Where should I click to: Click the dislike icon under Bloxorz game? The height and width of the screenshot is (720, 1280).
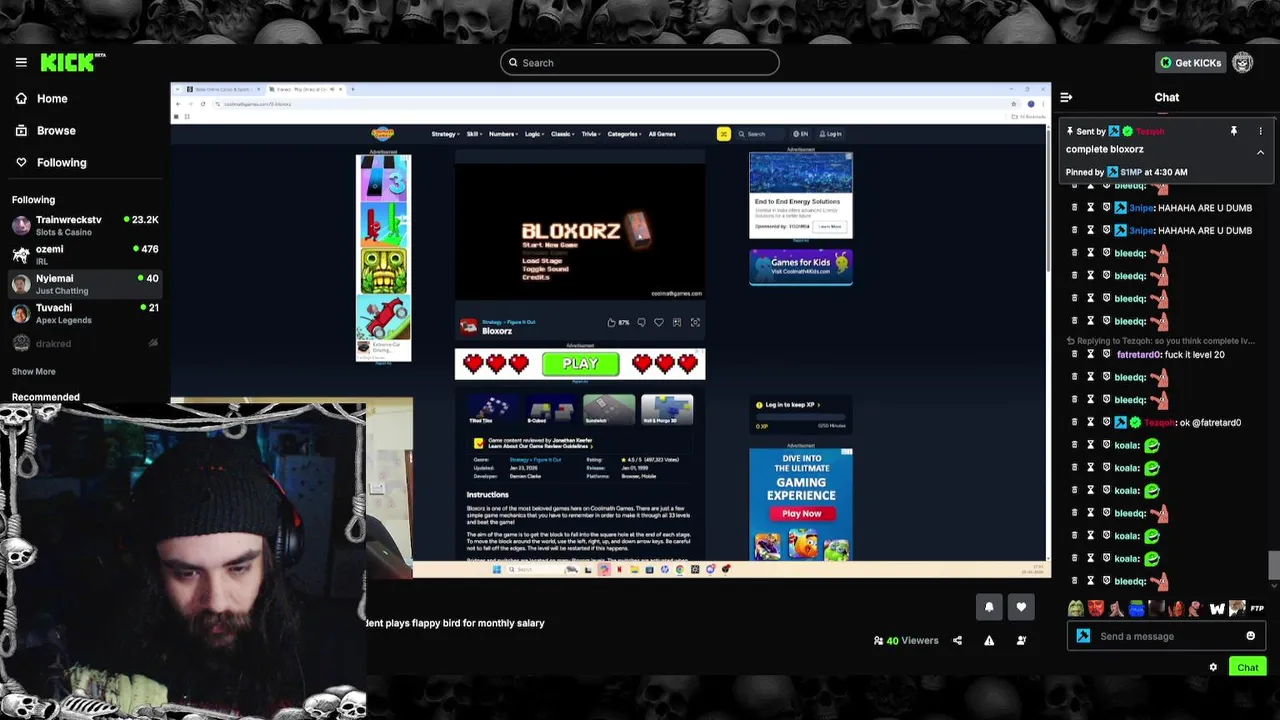click(x=641, y=322)
